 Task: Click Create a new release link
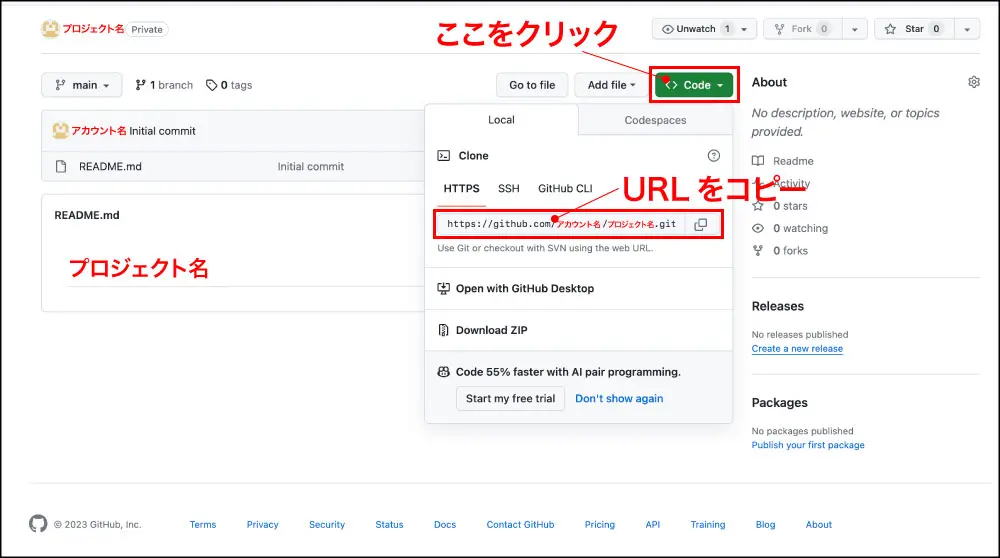[x=797, y=349]
